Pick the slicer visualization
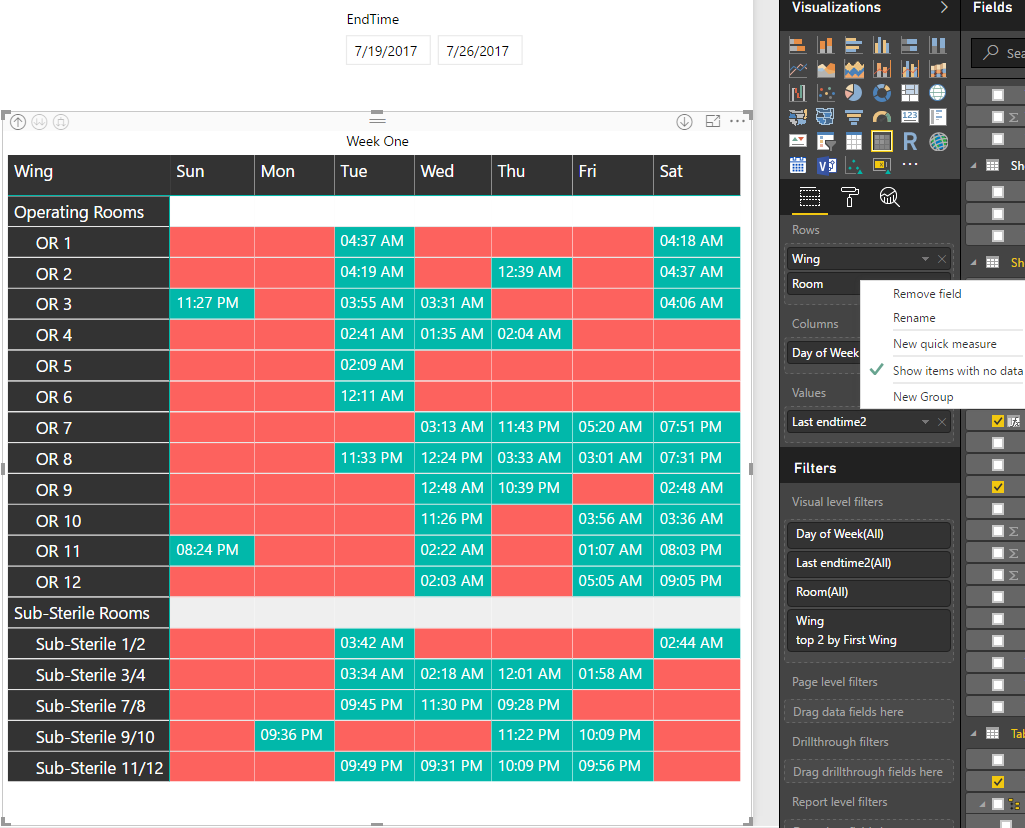 pos(825,141)
